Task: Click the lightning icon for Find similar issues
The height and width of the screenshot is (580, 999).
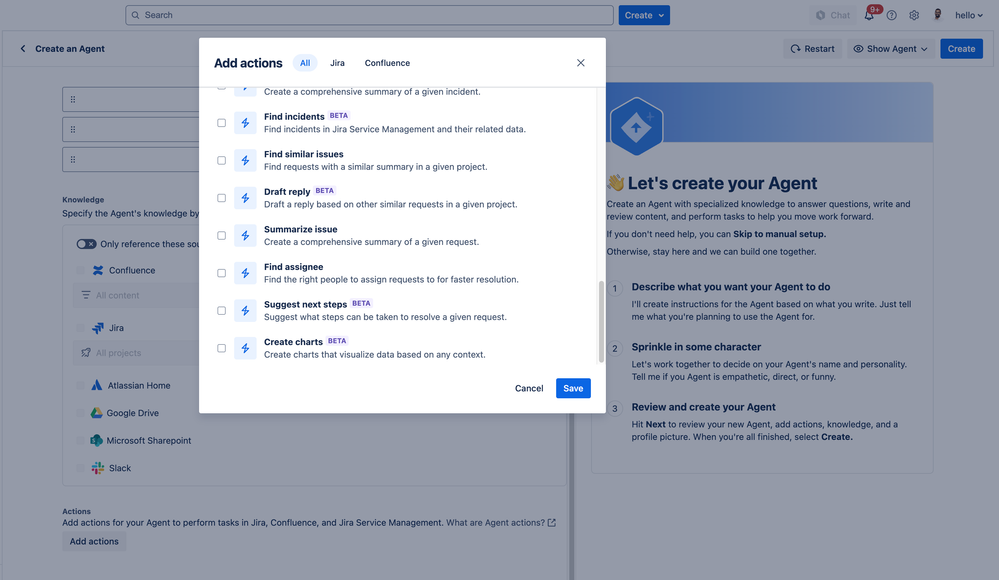Action: click(x=245, y=161)
